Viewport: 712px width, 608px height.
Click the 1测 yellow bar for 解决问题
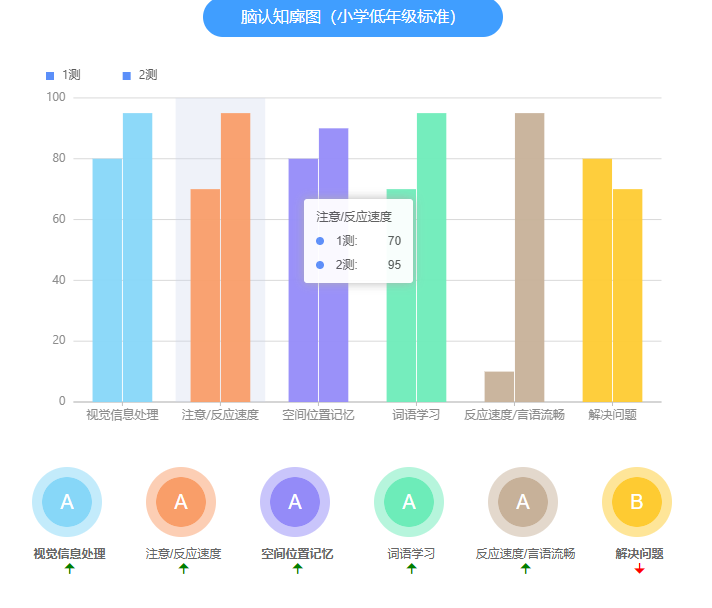tap(597, 280)
